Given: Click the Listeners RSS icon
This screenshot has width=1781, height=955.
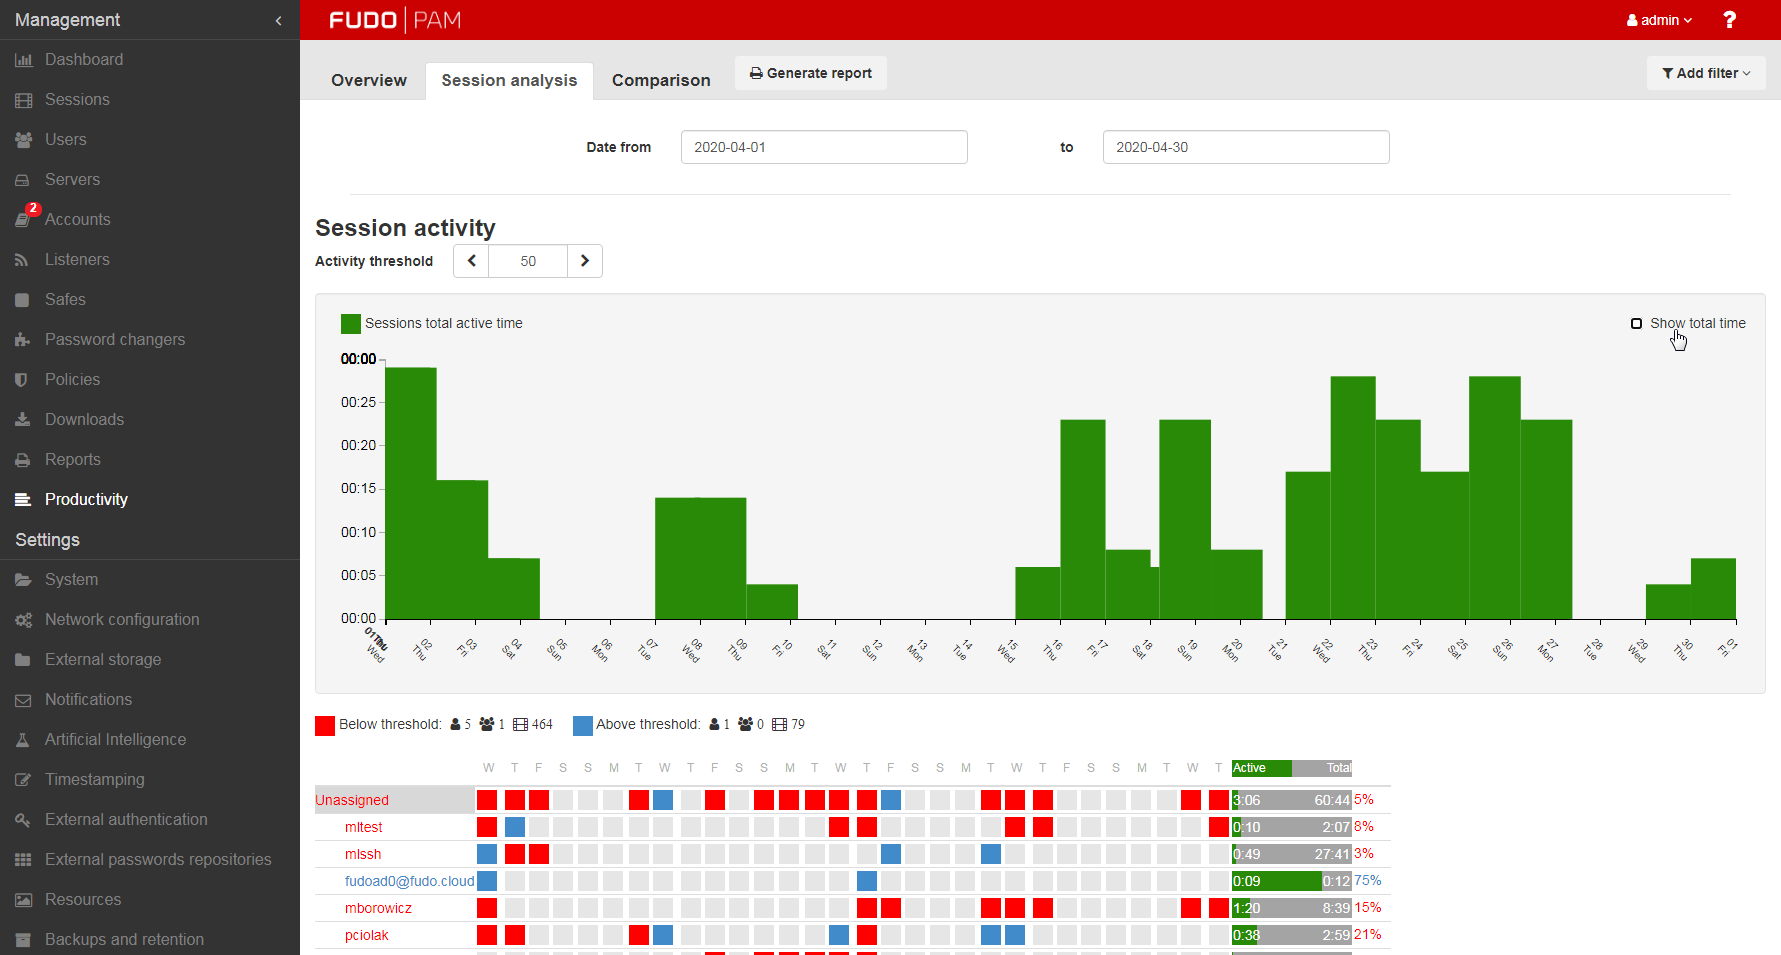Looking at the screenshot, I should tap(23, 260).
